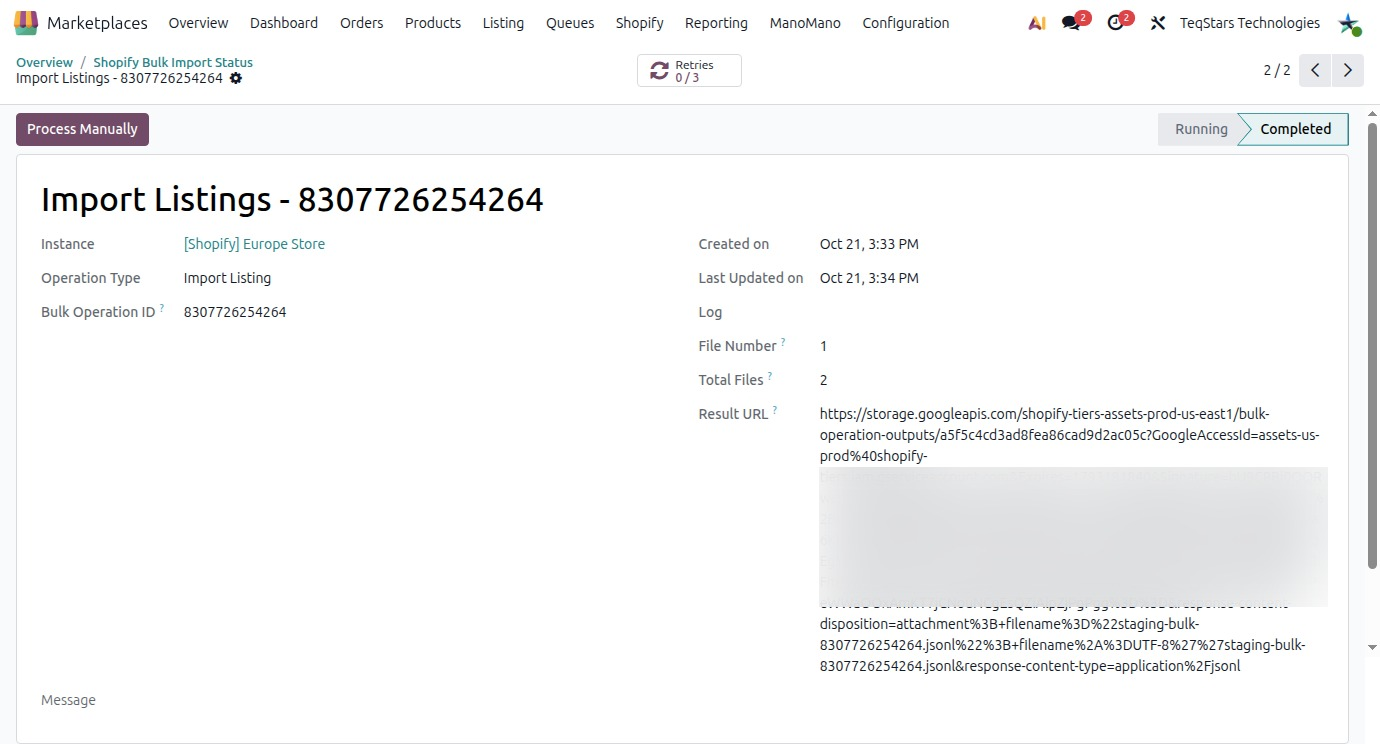Image resolution: width=1380 pixels, height=744 pixels.
Task: Open the Overview menu
Action: tap(198, 23)
